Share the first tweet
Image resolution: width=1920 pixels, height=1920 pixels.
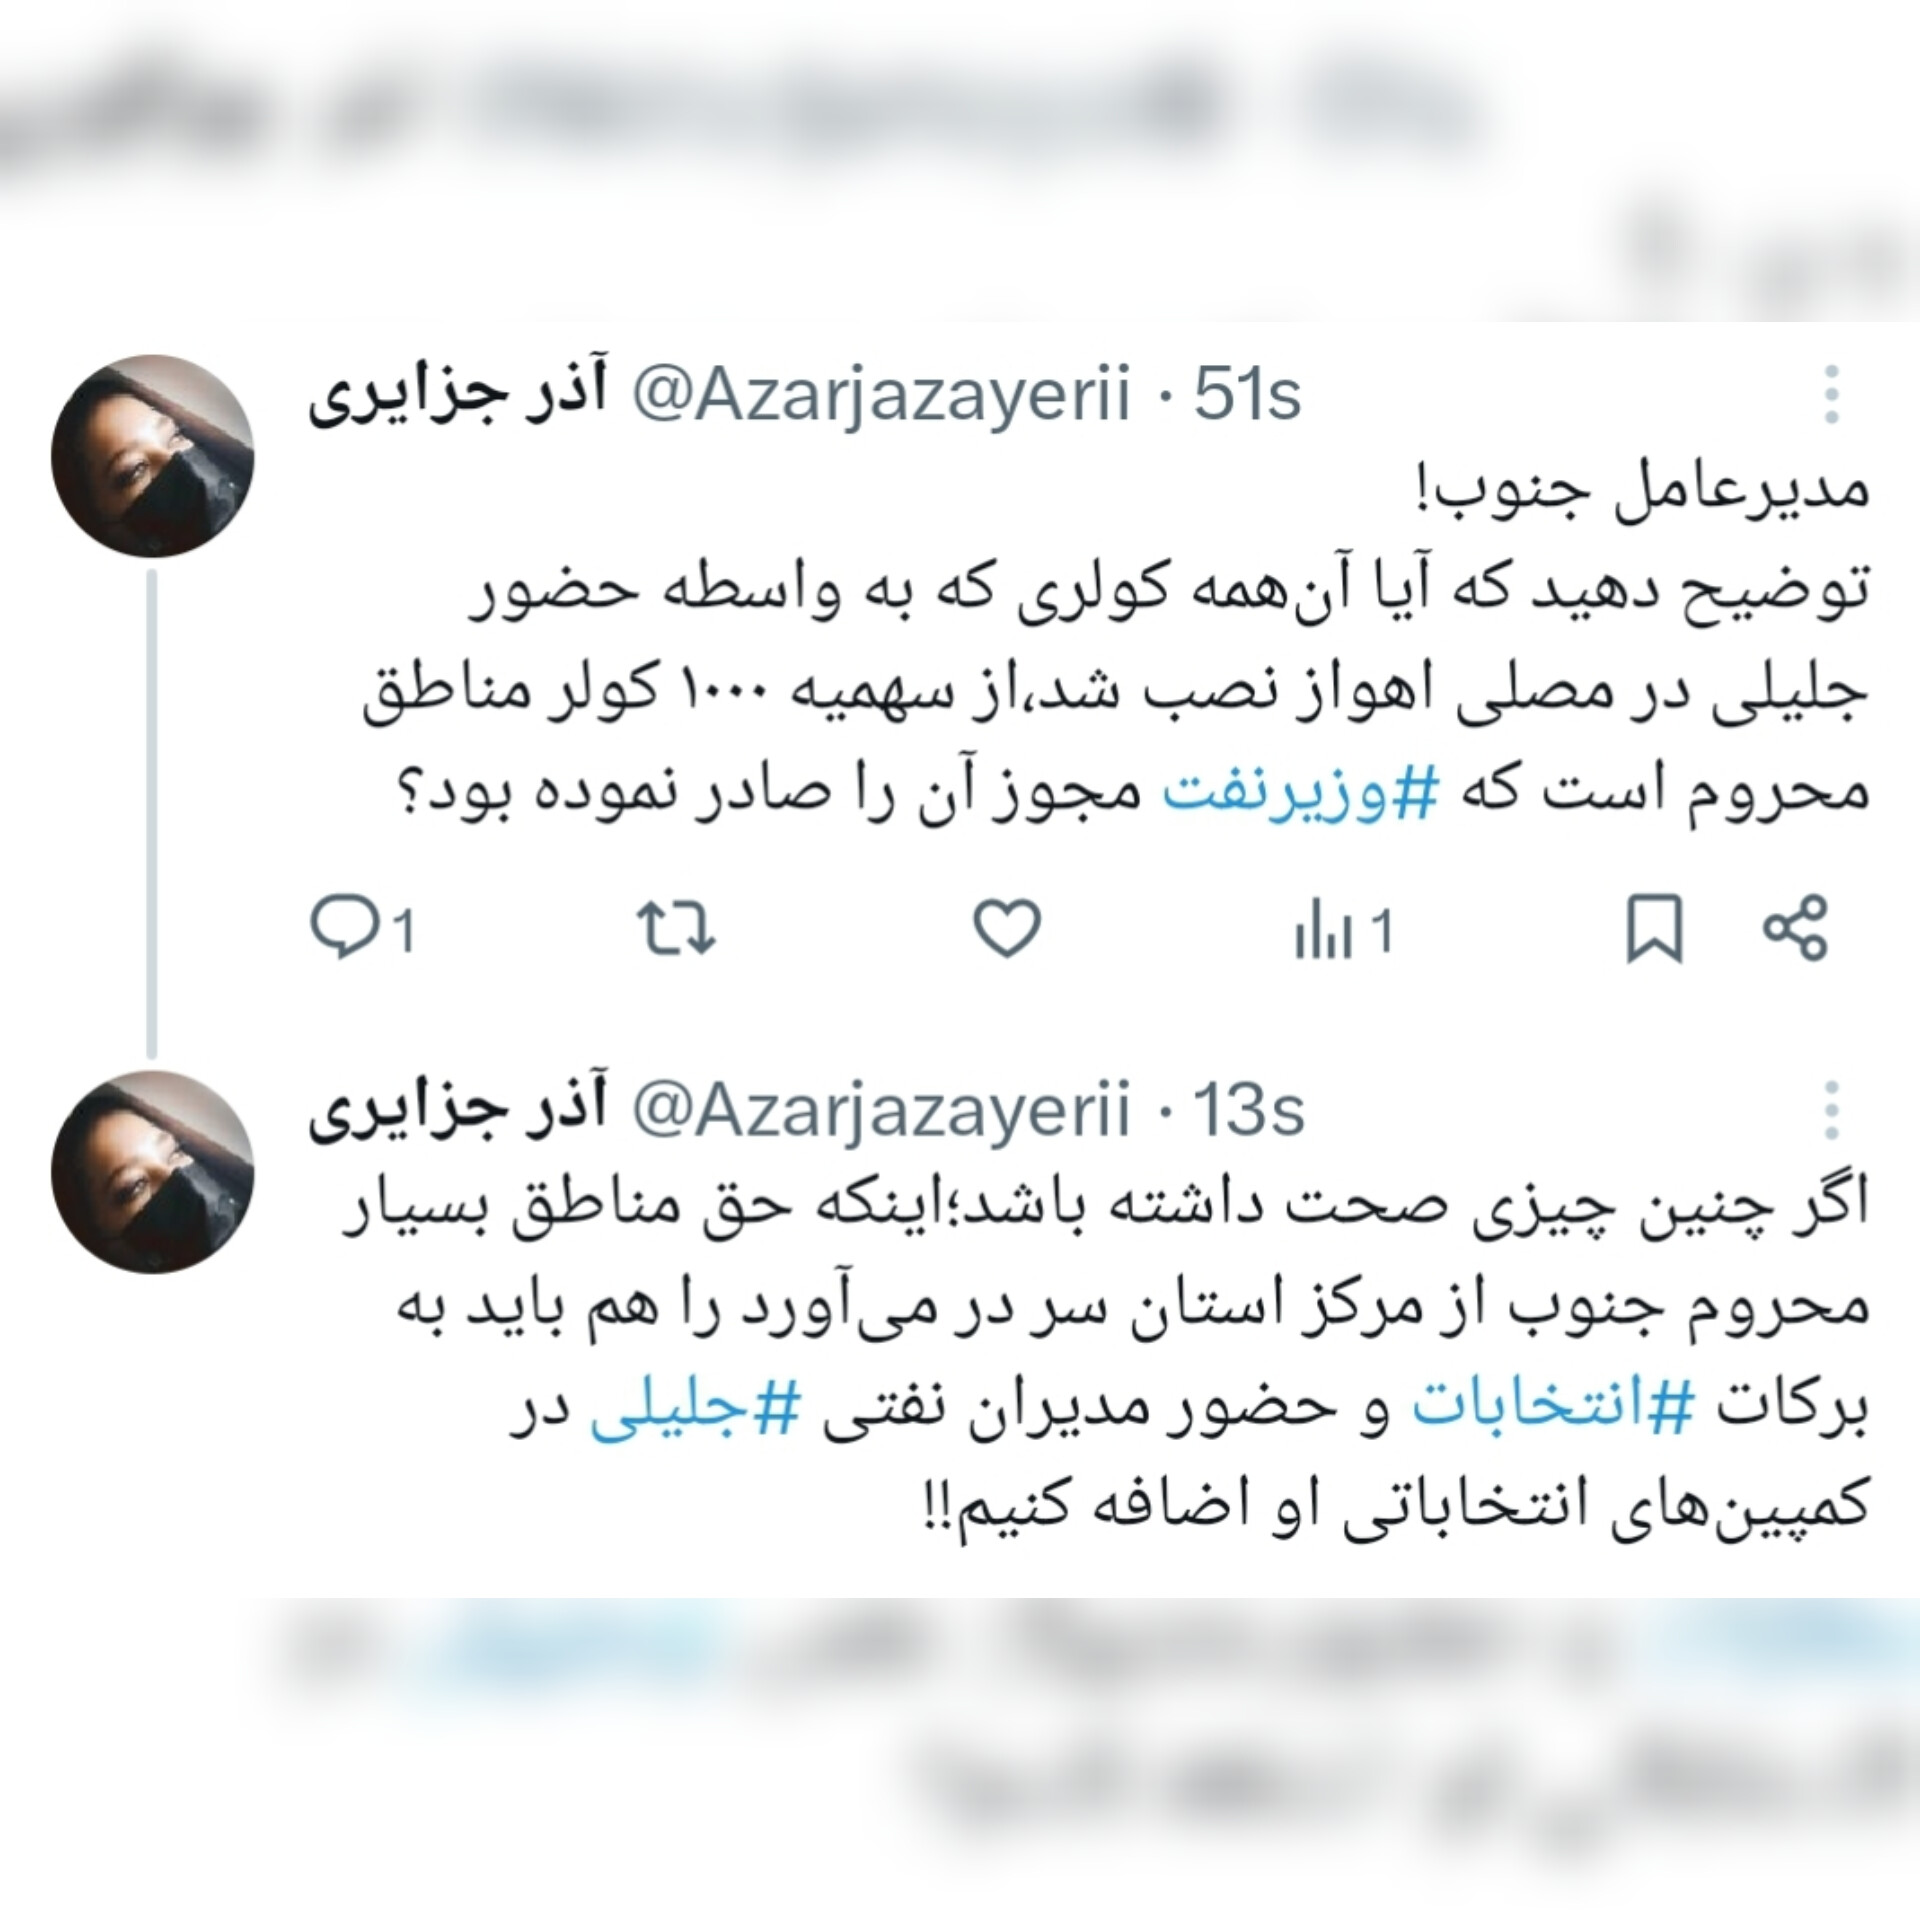click(x=1795, y=929)
